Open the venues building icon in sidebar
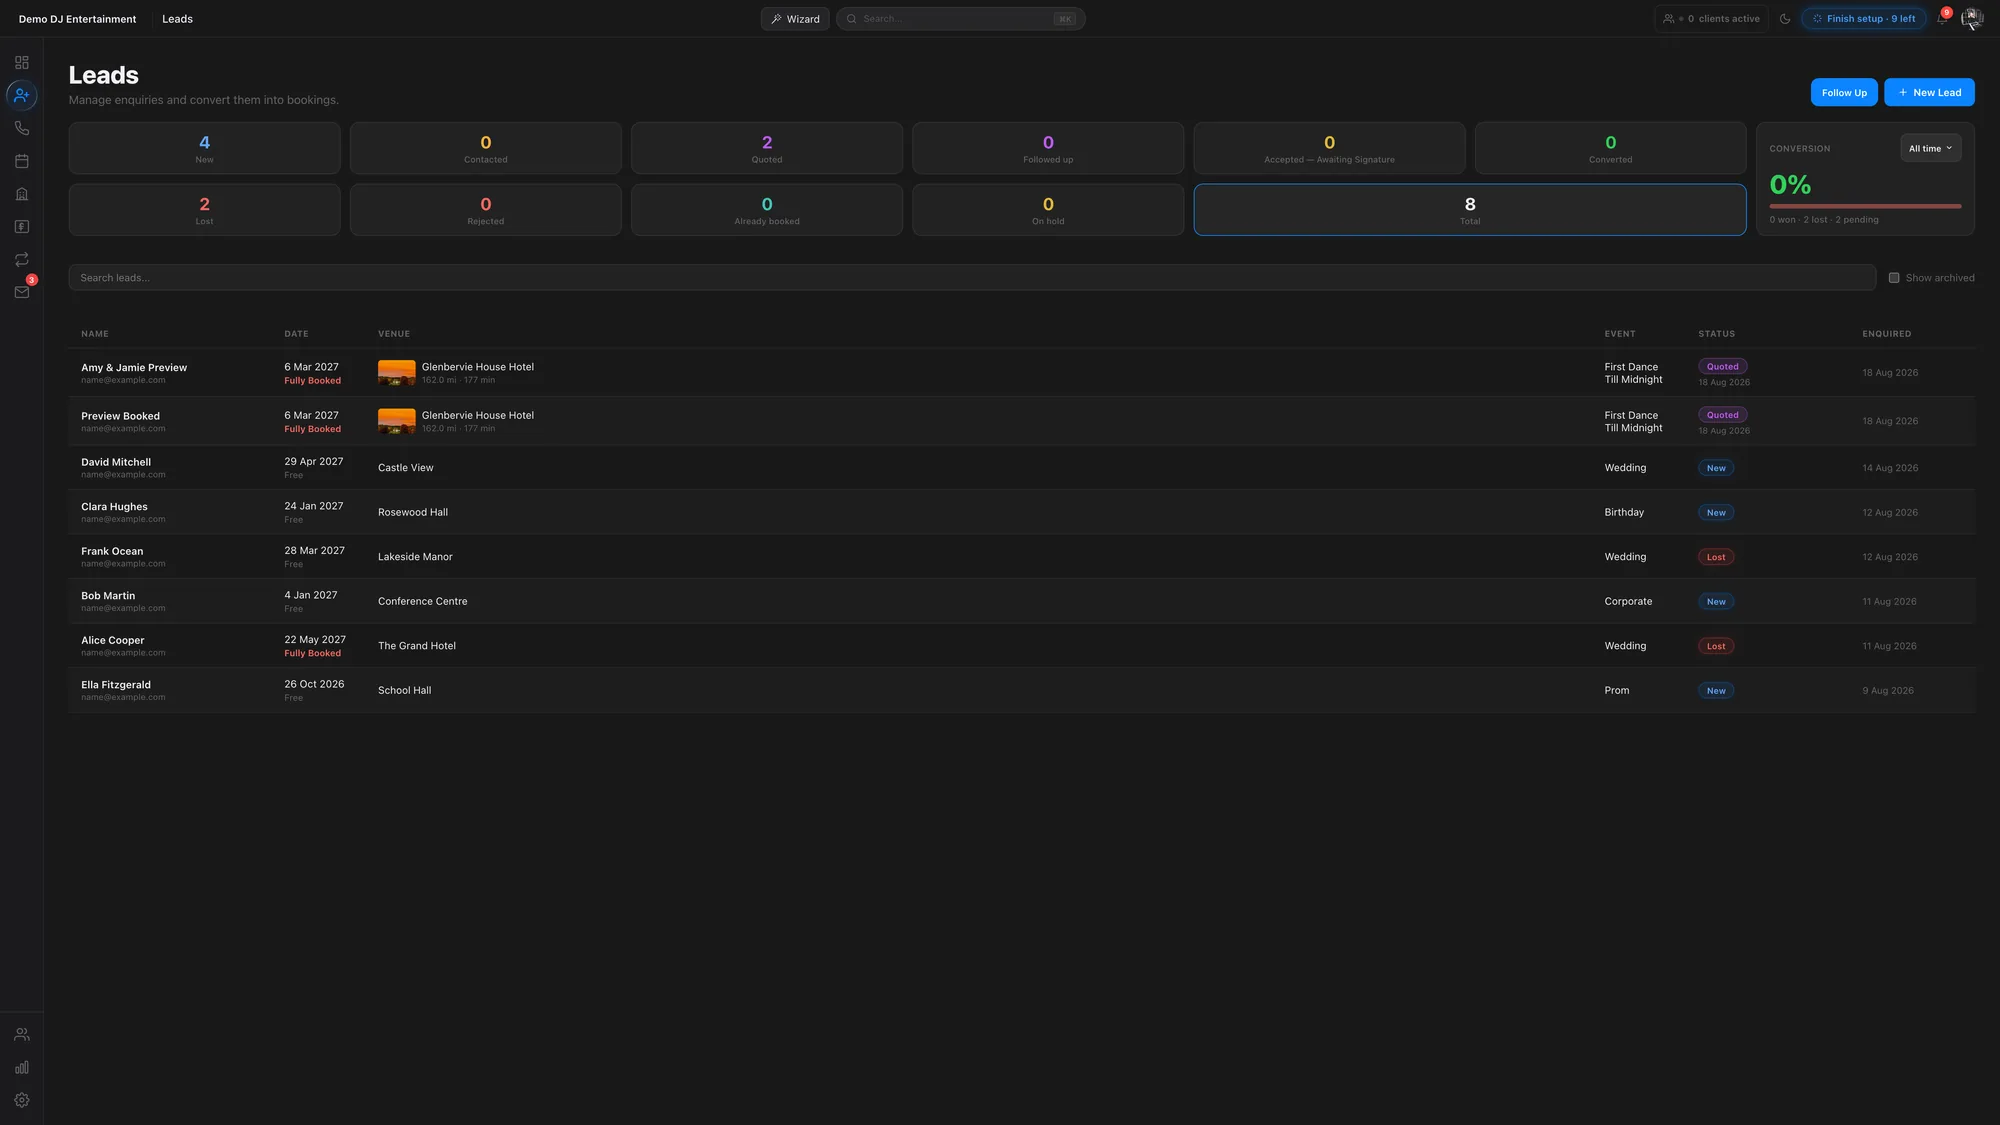This screenshot has height=1125, width=2000. pyautogui.click(x=22, y=194)
